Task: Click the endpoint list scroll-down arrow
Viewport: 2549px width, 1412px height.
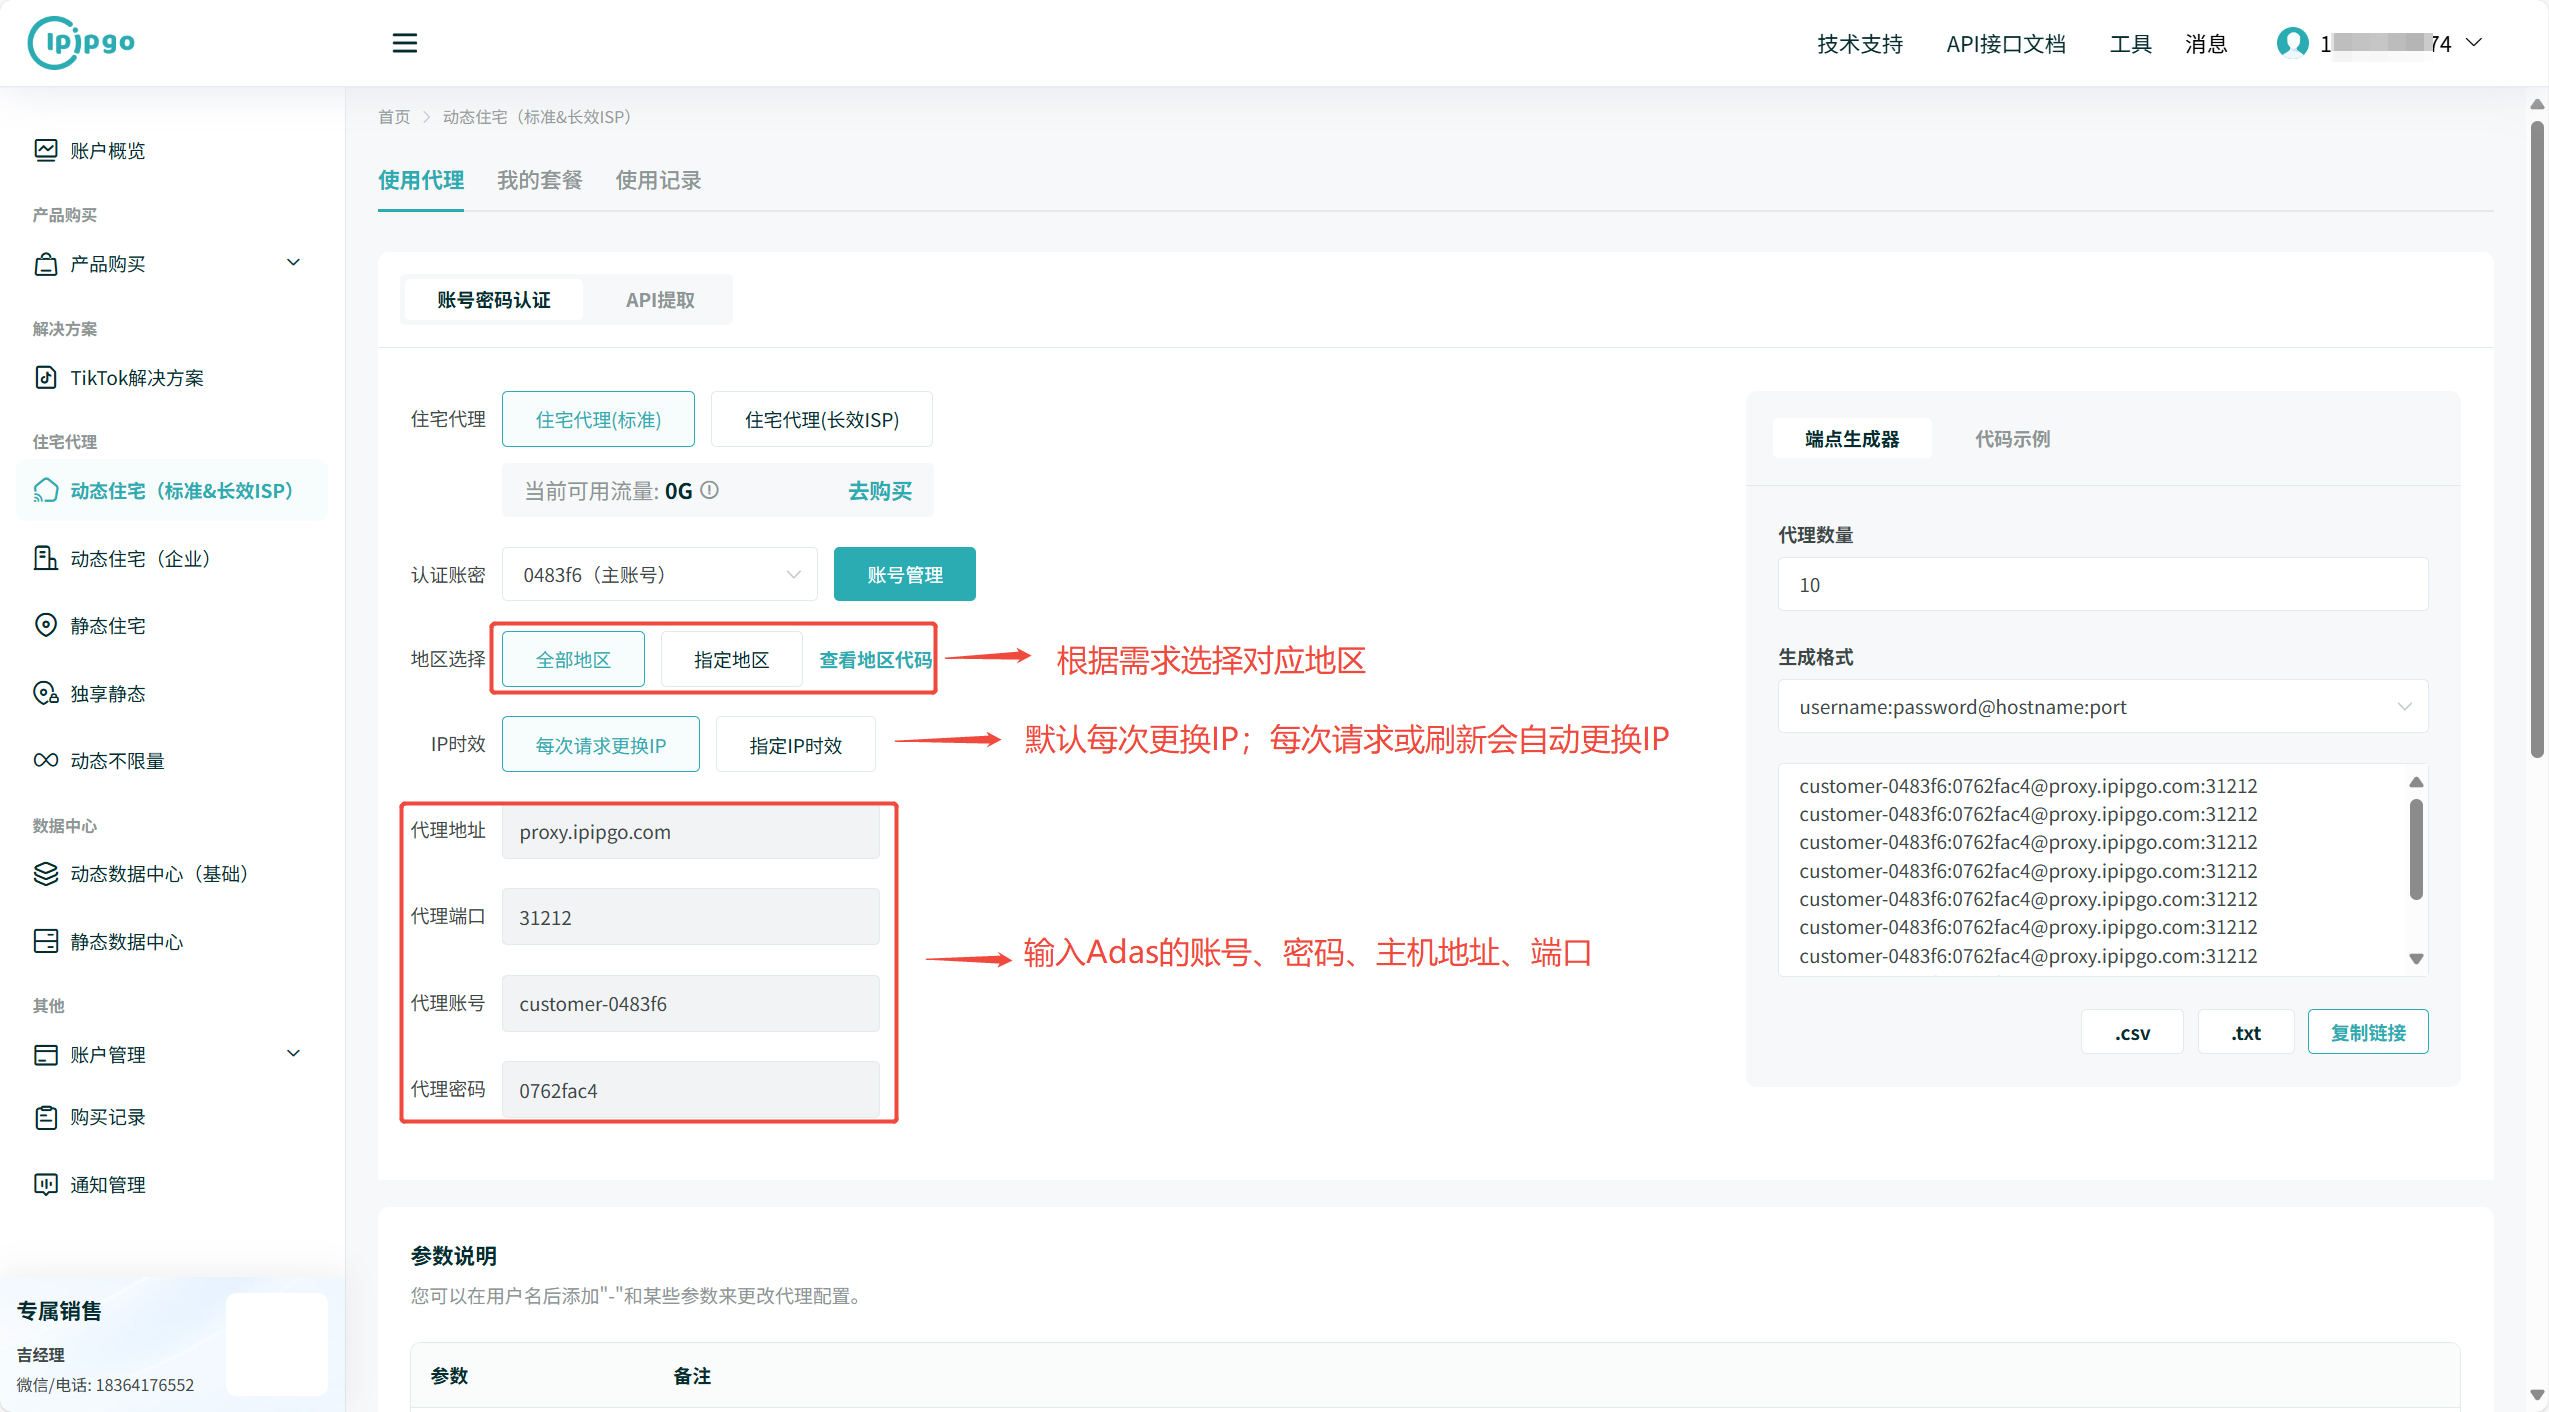Action: (x=2416, y=958)
